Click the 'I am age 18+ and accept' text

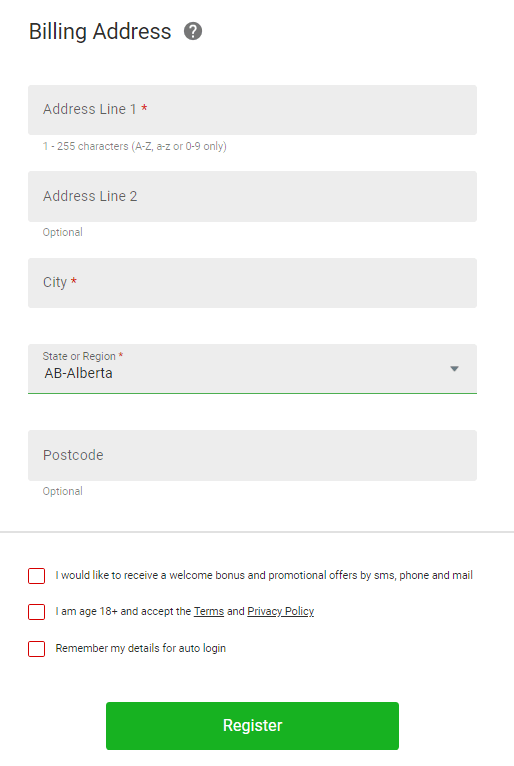(123, 611)
